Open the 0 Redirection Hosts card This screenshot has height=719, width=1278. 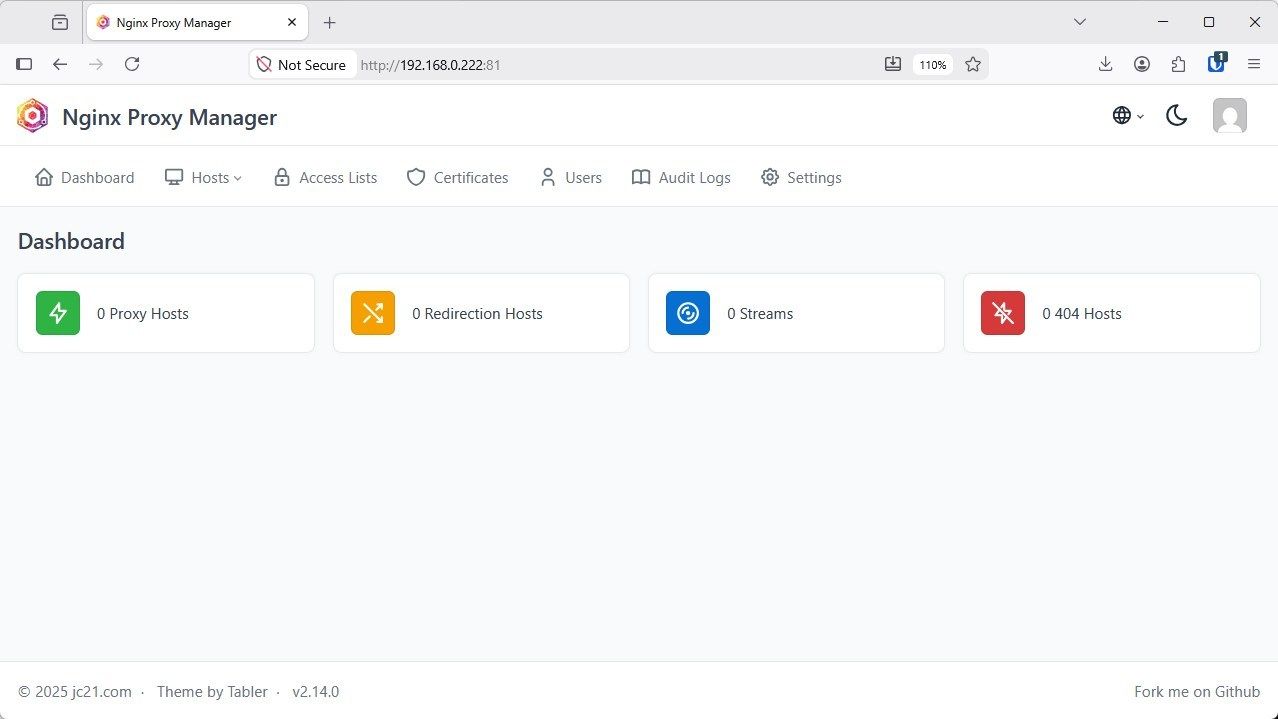click(481, 313)
